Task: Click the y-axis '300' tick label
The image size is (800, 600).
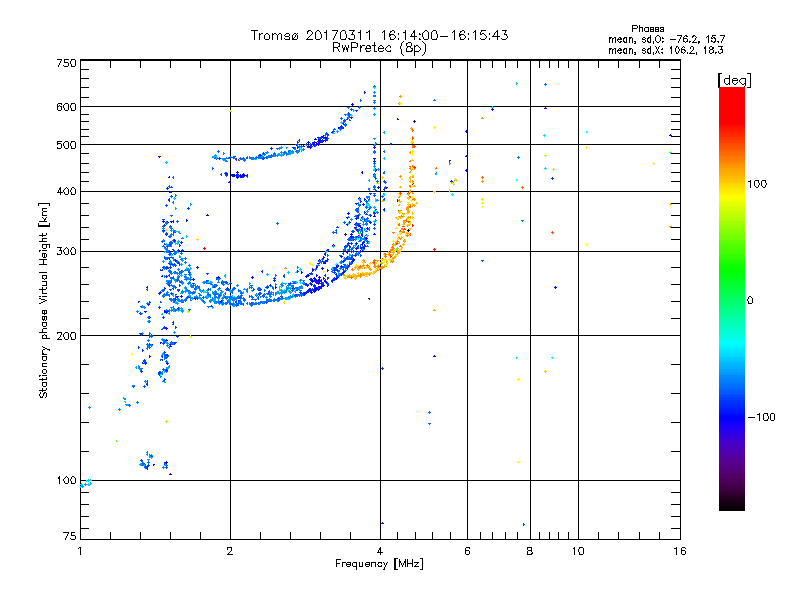Action: pyautogui.click(x=67, y=251)
